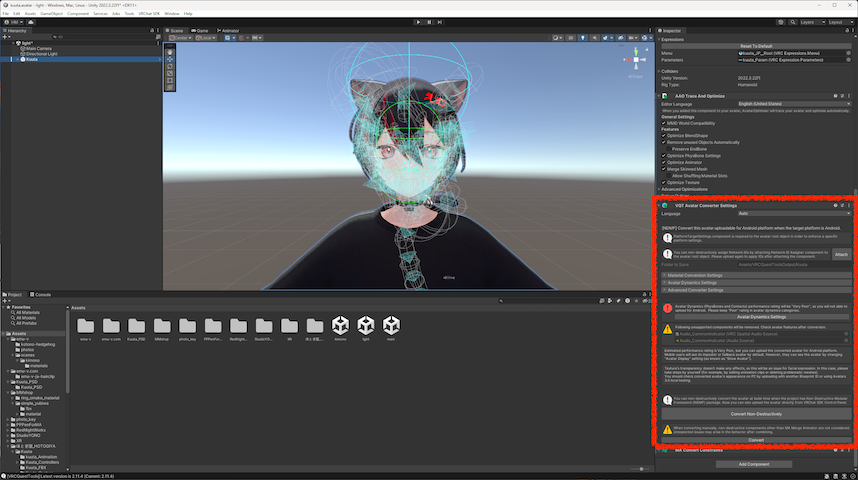The height and width of the screenshot is (480, 858).
Task: Toggle the MMD World Compatibility checkbox
Action: point(663,122)
